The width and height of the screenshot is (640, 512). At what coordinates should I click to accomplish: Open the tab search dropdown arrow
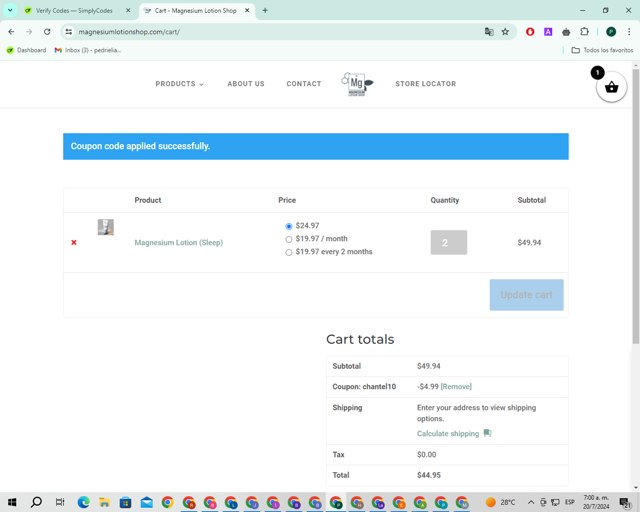(x=10, y=10)
